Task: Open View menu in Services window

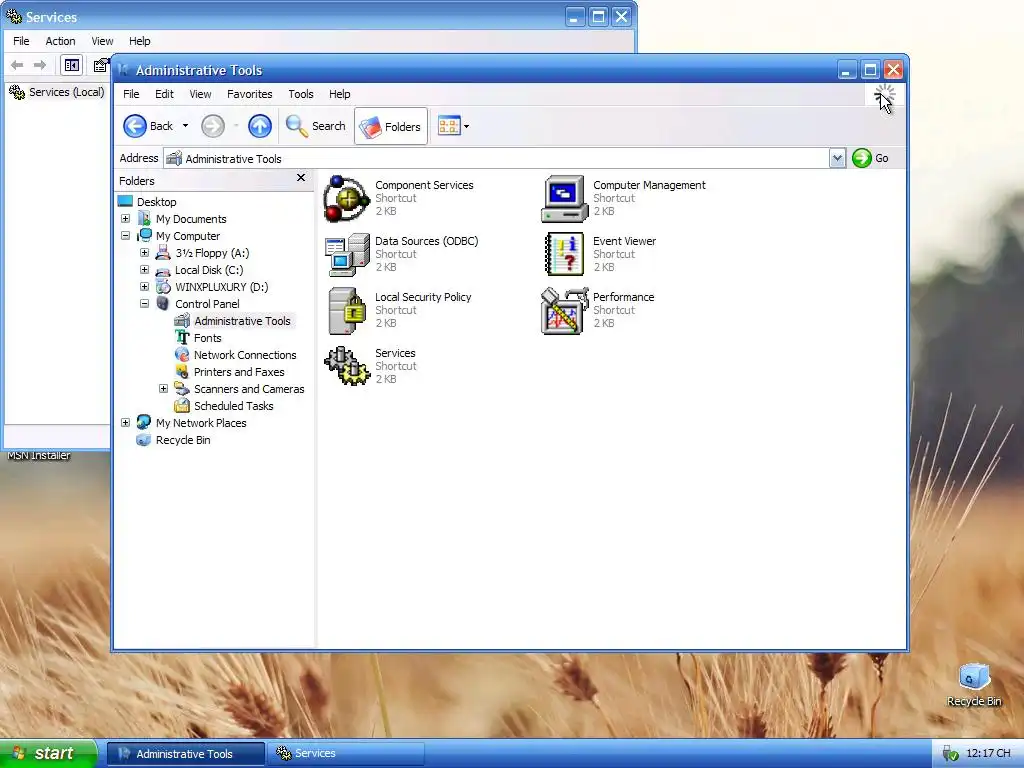Action: tap(102, 40)
